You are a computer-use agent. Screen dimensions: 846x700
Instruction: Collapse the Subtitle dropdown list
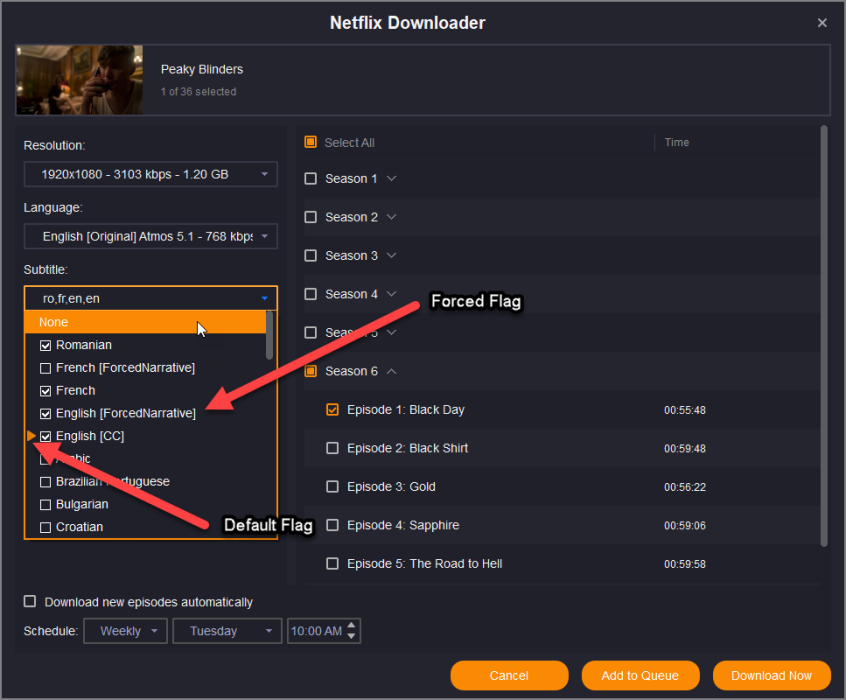pos(264,299)
